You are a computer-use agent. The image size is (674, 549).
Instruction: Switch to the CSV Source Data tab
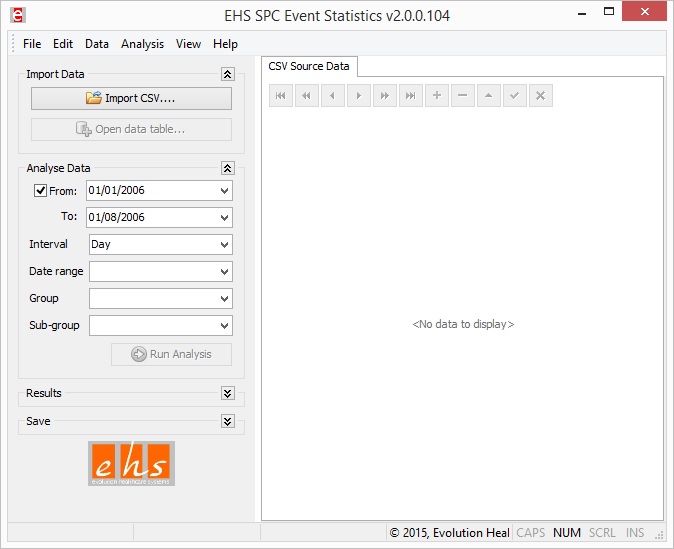(309, 66)
